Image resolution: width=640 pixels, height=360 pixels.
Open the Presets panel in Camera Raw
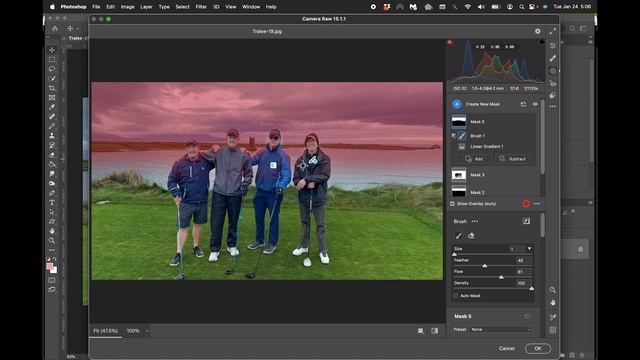click(553, 95)
